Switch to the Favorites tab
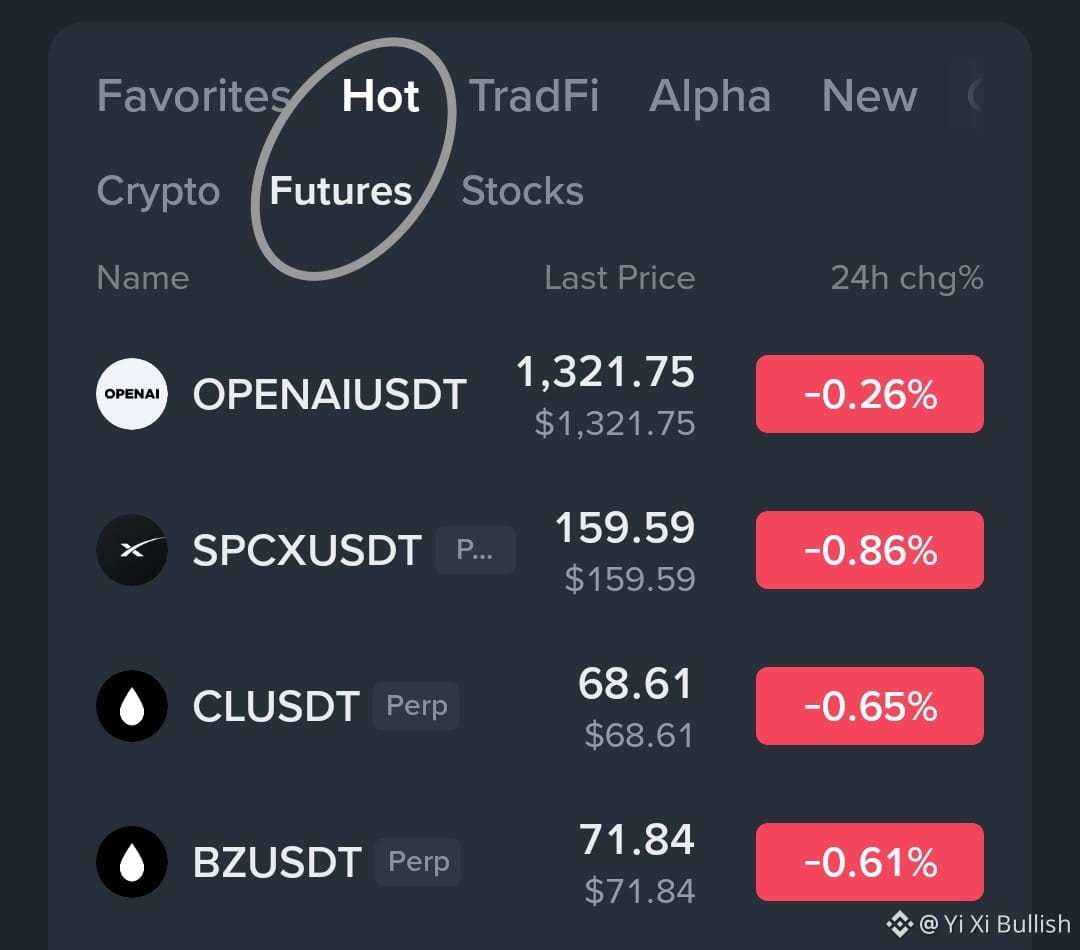Viewport: 1080px width, 950px height. coord(194,95)
